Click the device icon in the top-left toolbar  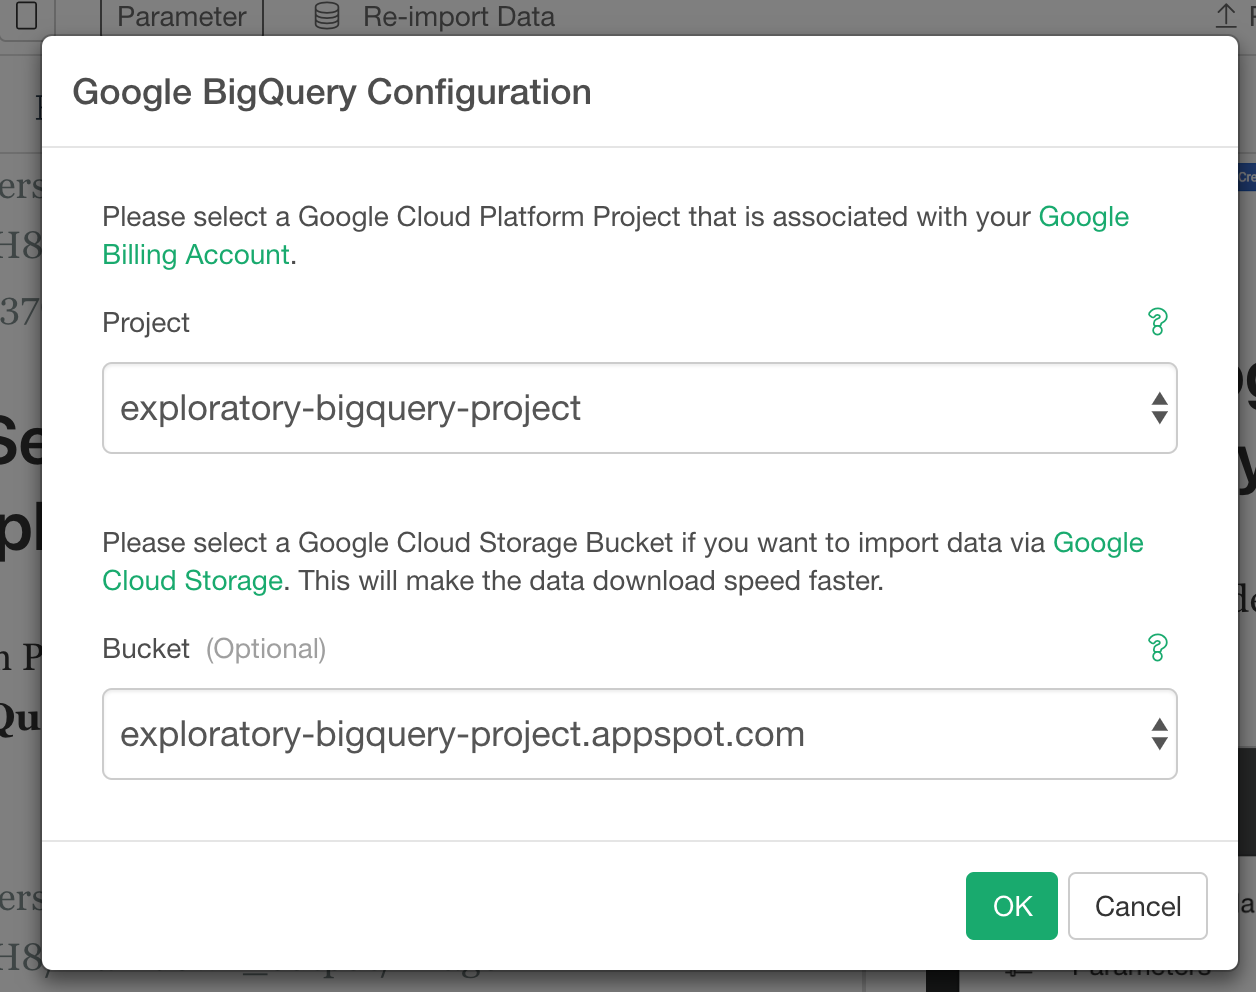click(x=27, y=16)
